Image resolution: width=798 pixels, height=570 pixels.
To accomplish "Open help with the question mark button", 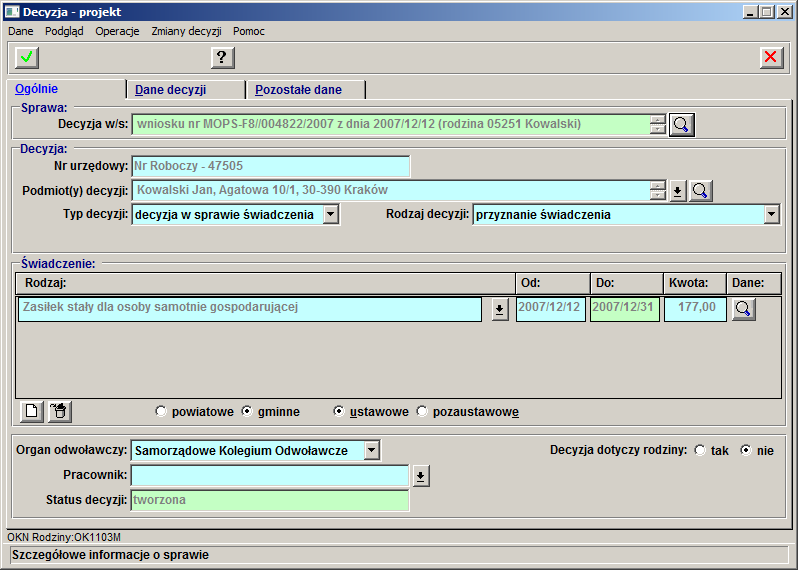I will click(222, 57).
